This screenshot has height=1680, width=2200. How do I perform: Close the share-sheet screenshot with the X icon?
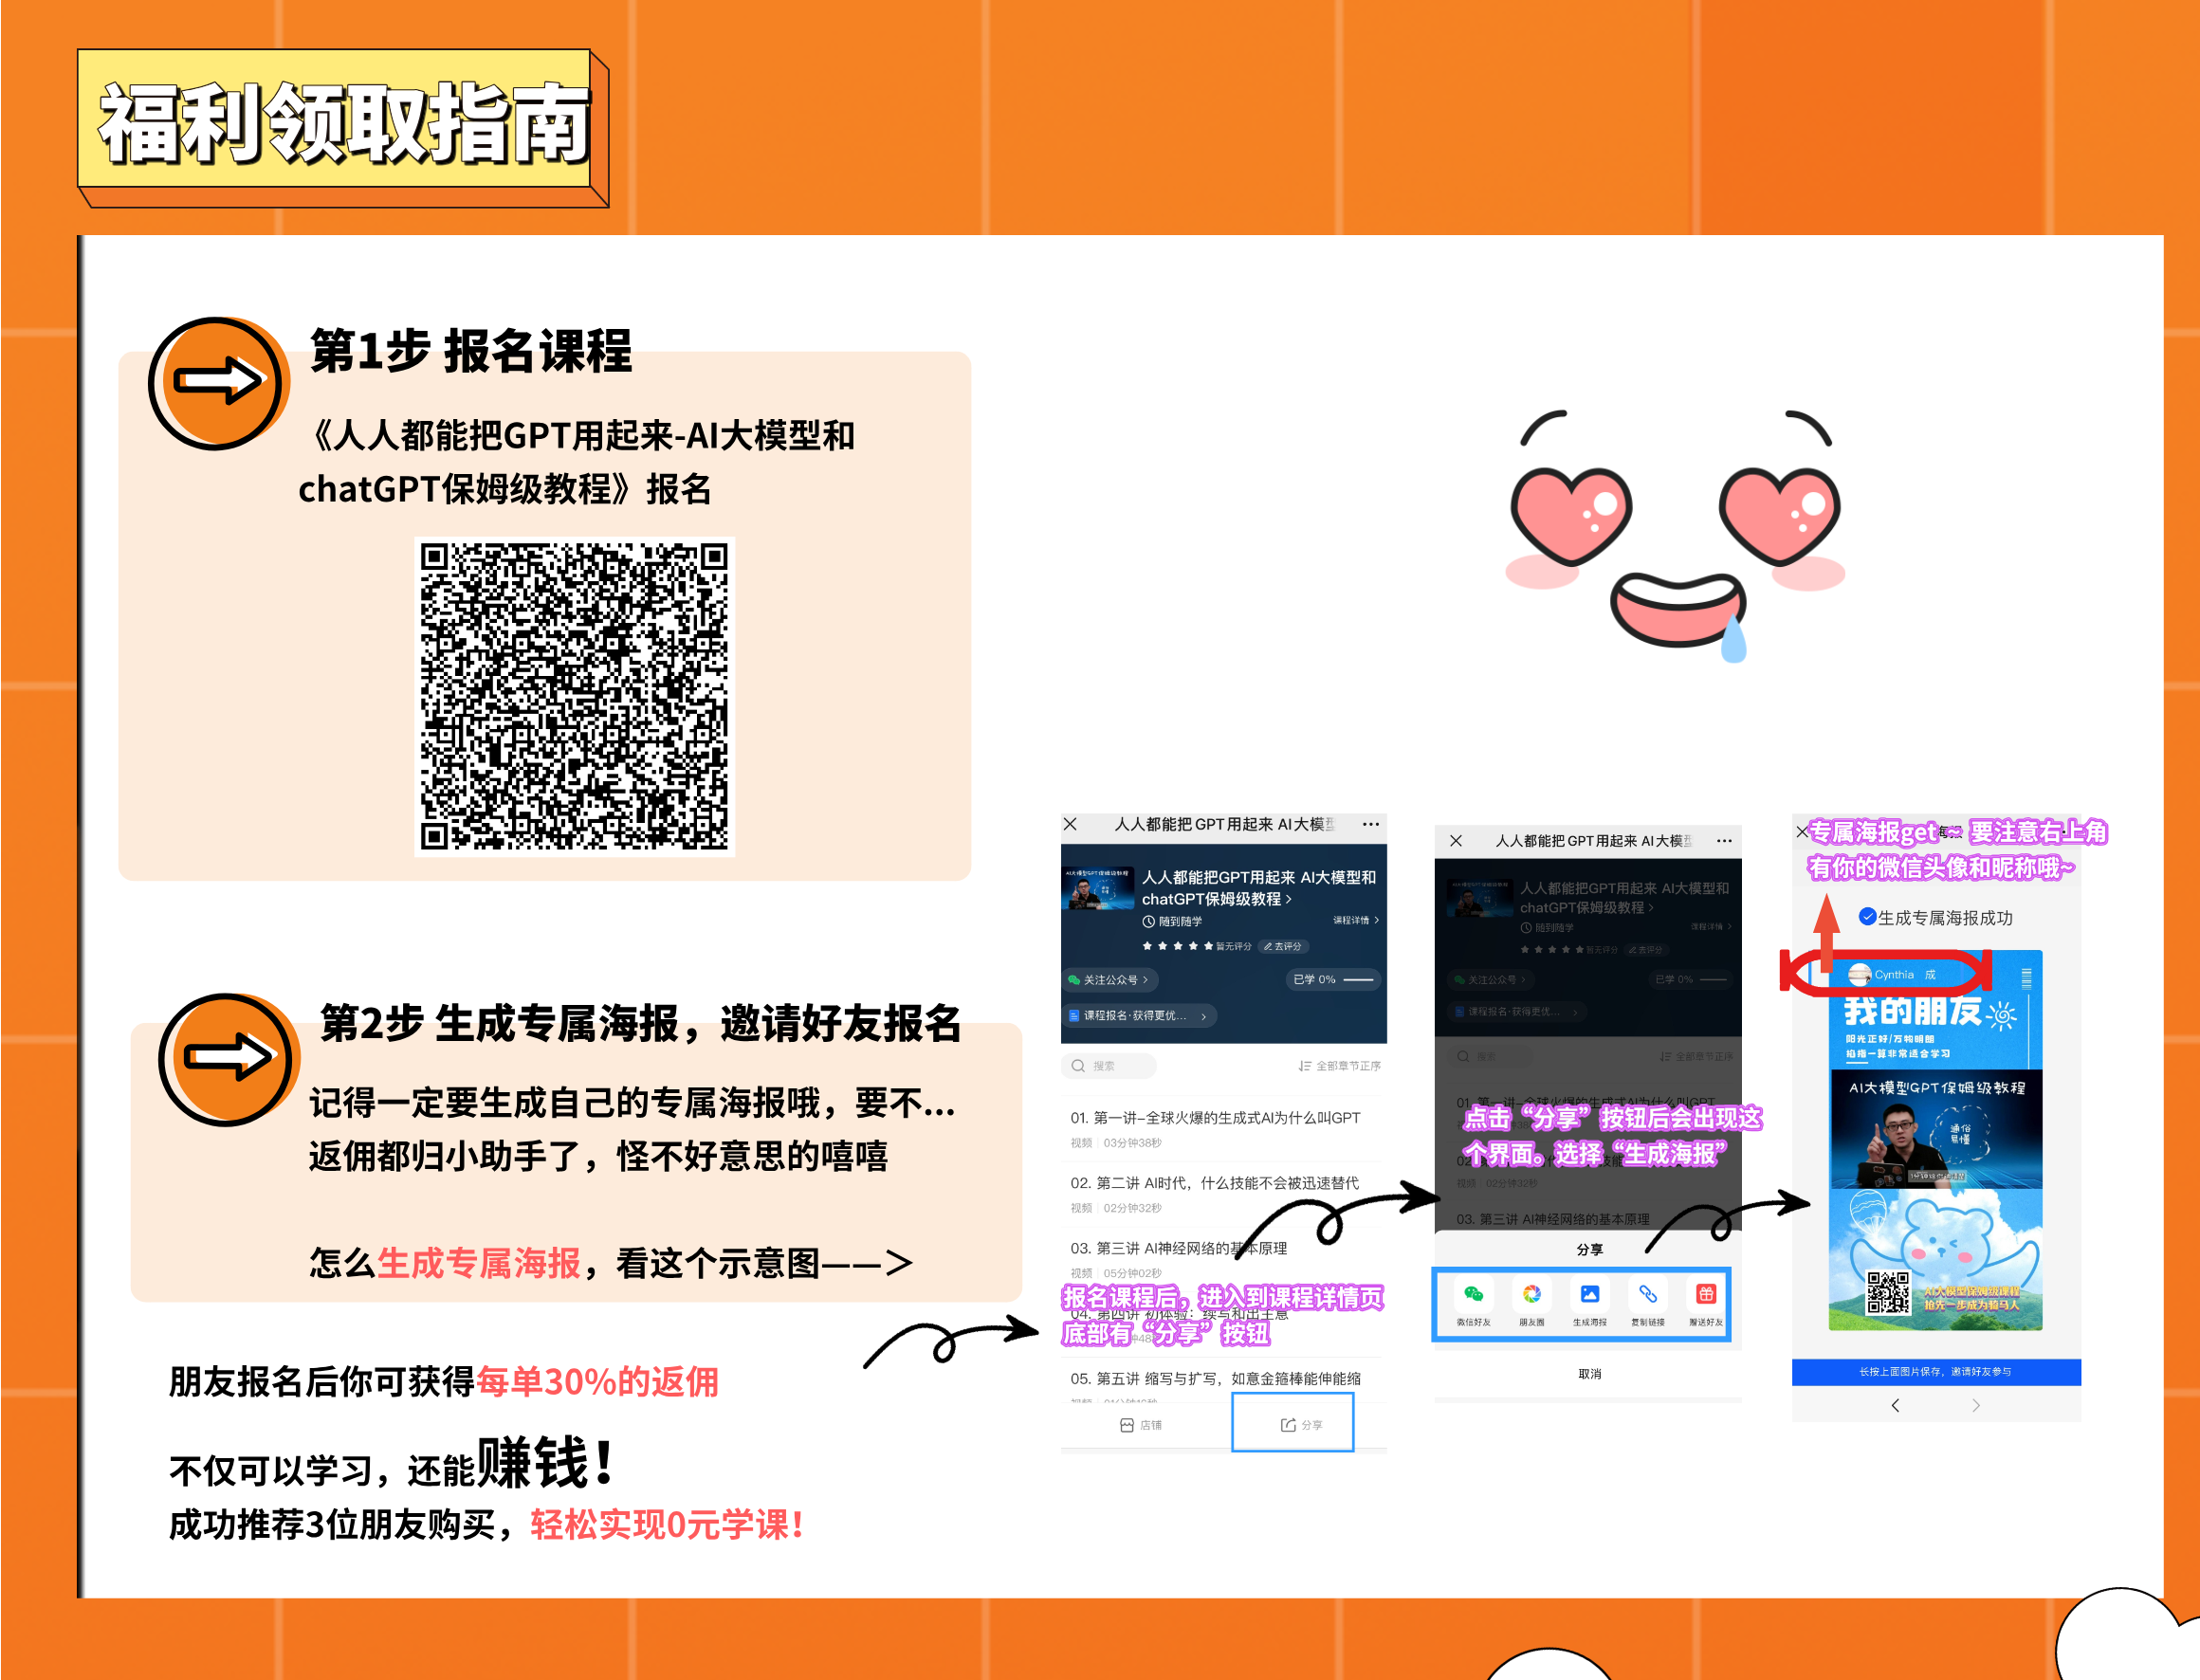pyautogui.click(x=1456, y=841)
